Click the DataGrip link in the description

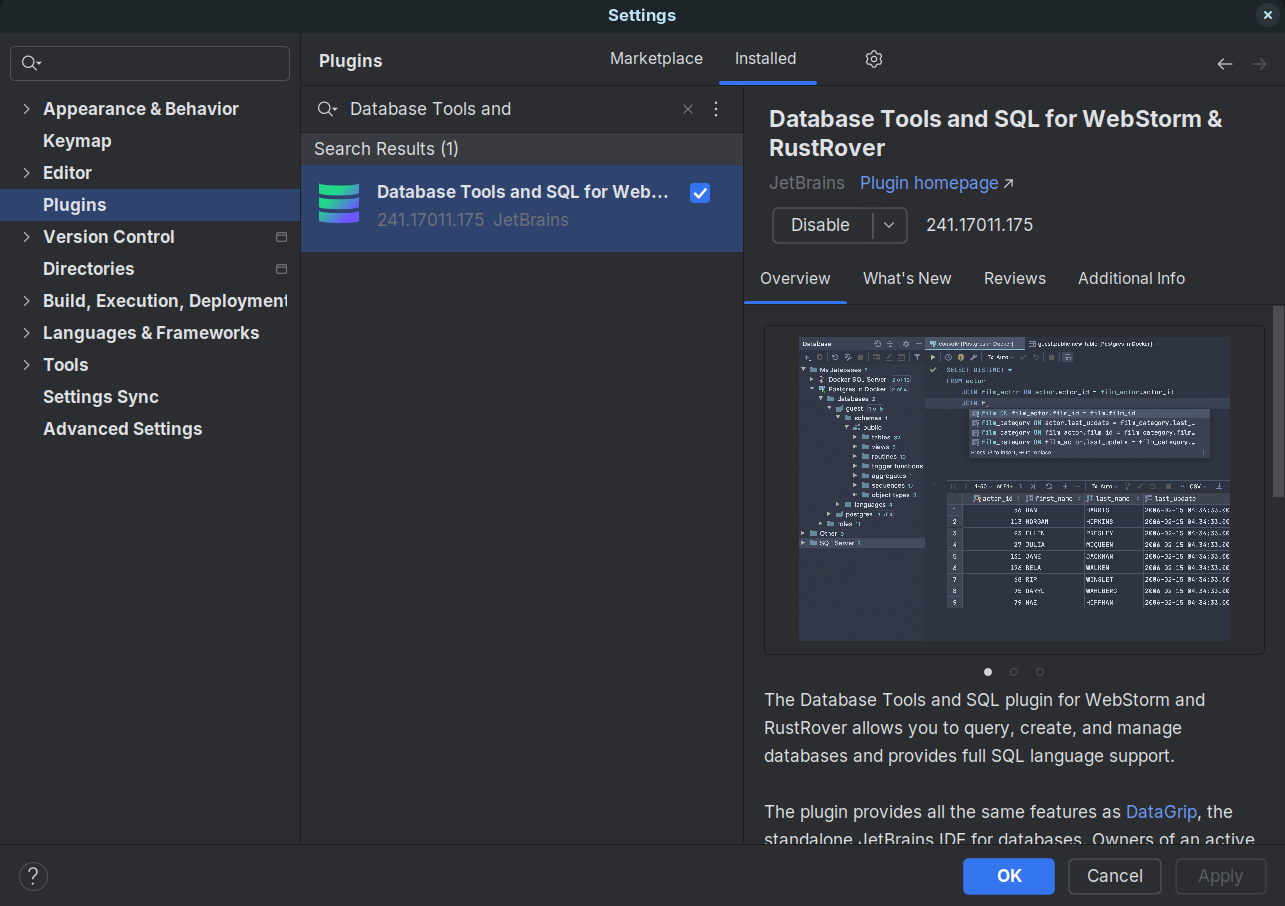(x=1161, y=812)
